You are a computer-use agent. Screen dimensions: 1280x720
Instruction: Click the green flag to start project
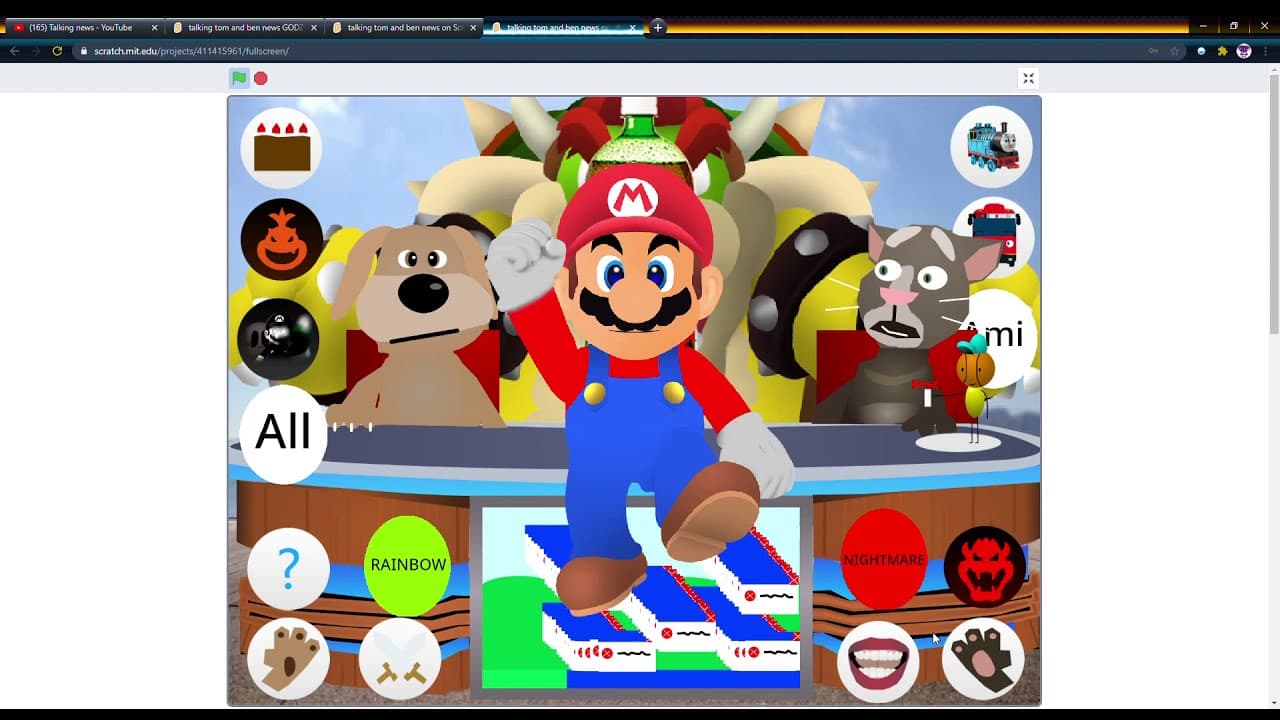239,78
